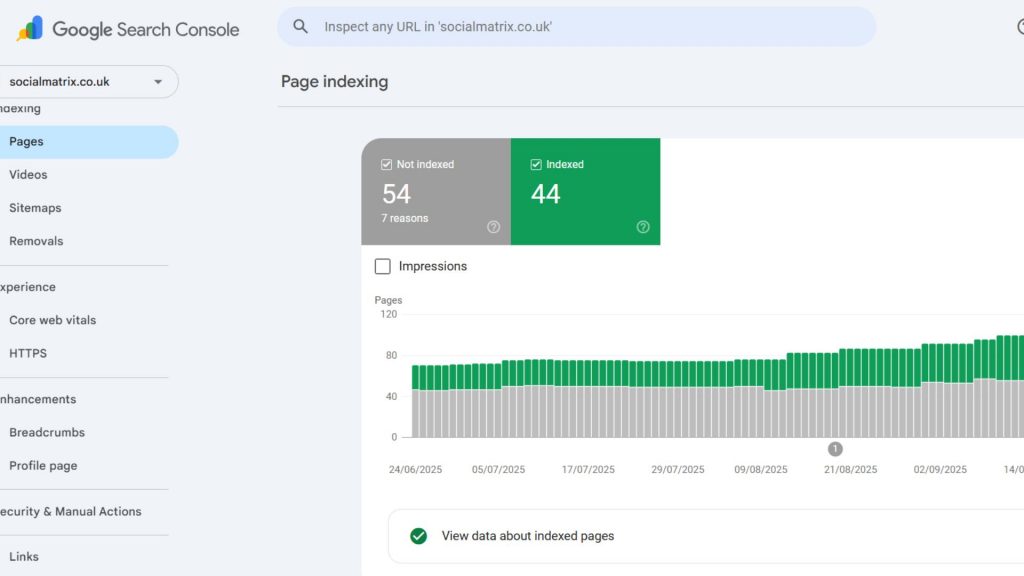Click the clock icon at top right
Viewport: 1024px width, 576px height.
pos(1019,27)
